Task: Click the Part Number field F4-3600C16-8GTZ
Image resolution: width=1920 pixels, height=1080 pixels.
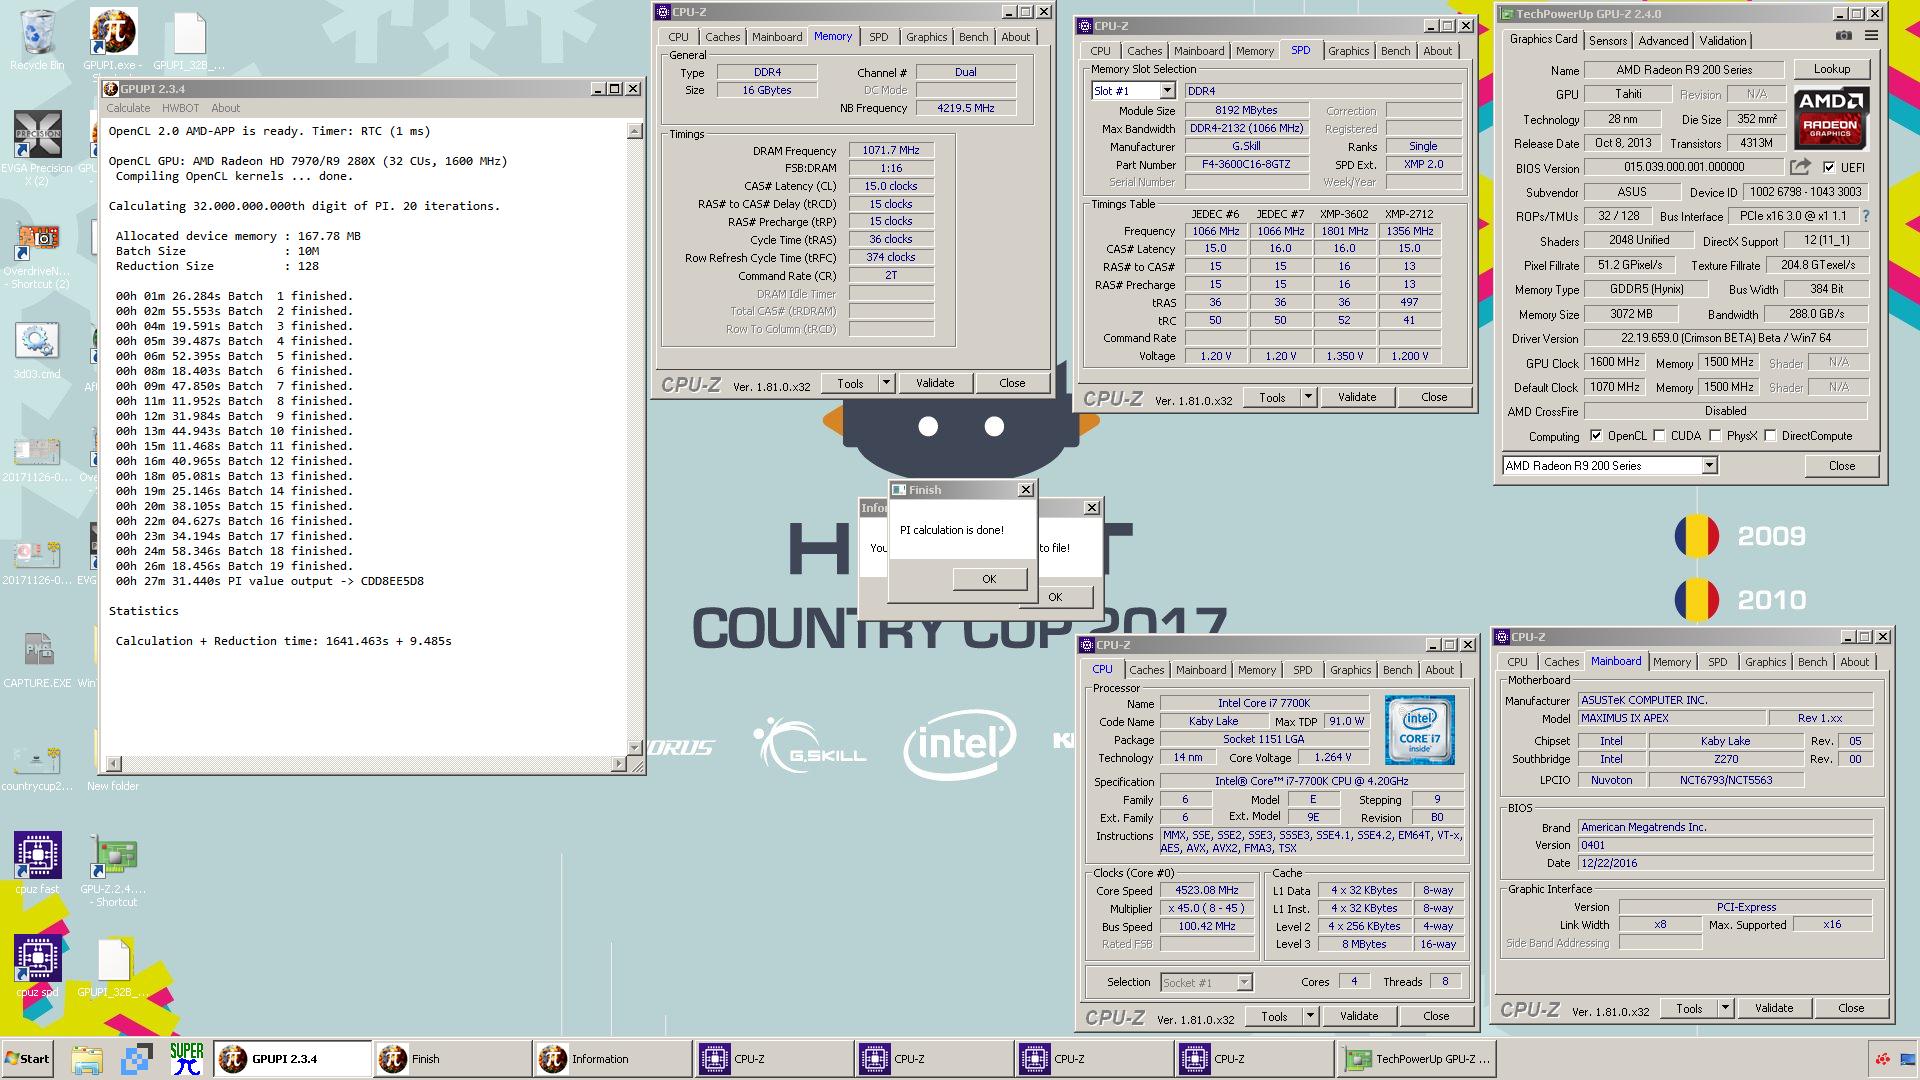Action: point(1246,164)
